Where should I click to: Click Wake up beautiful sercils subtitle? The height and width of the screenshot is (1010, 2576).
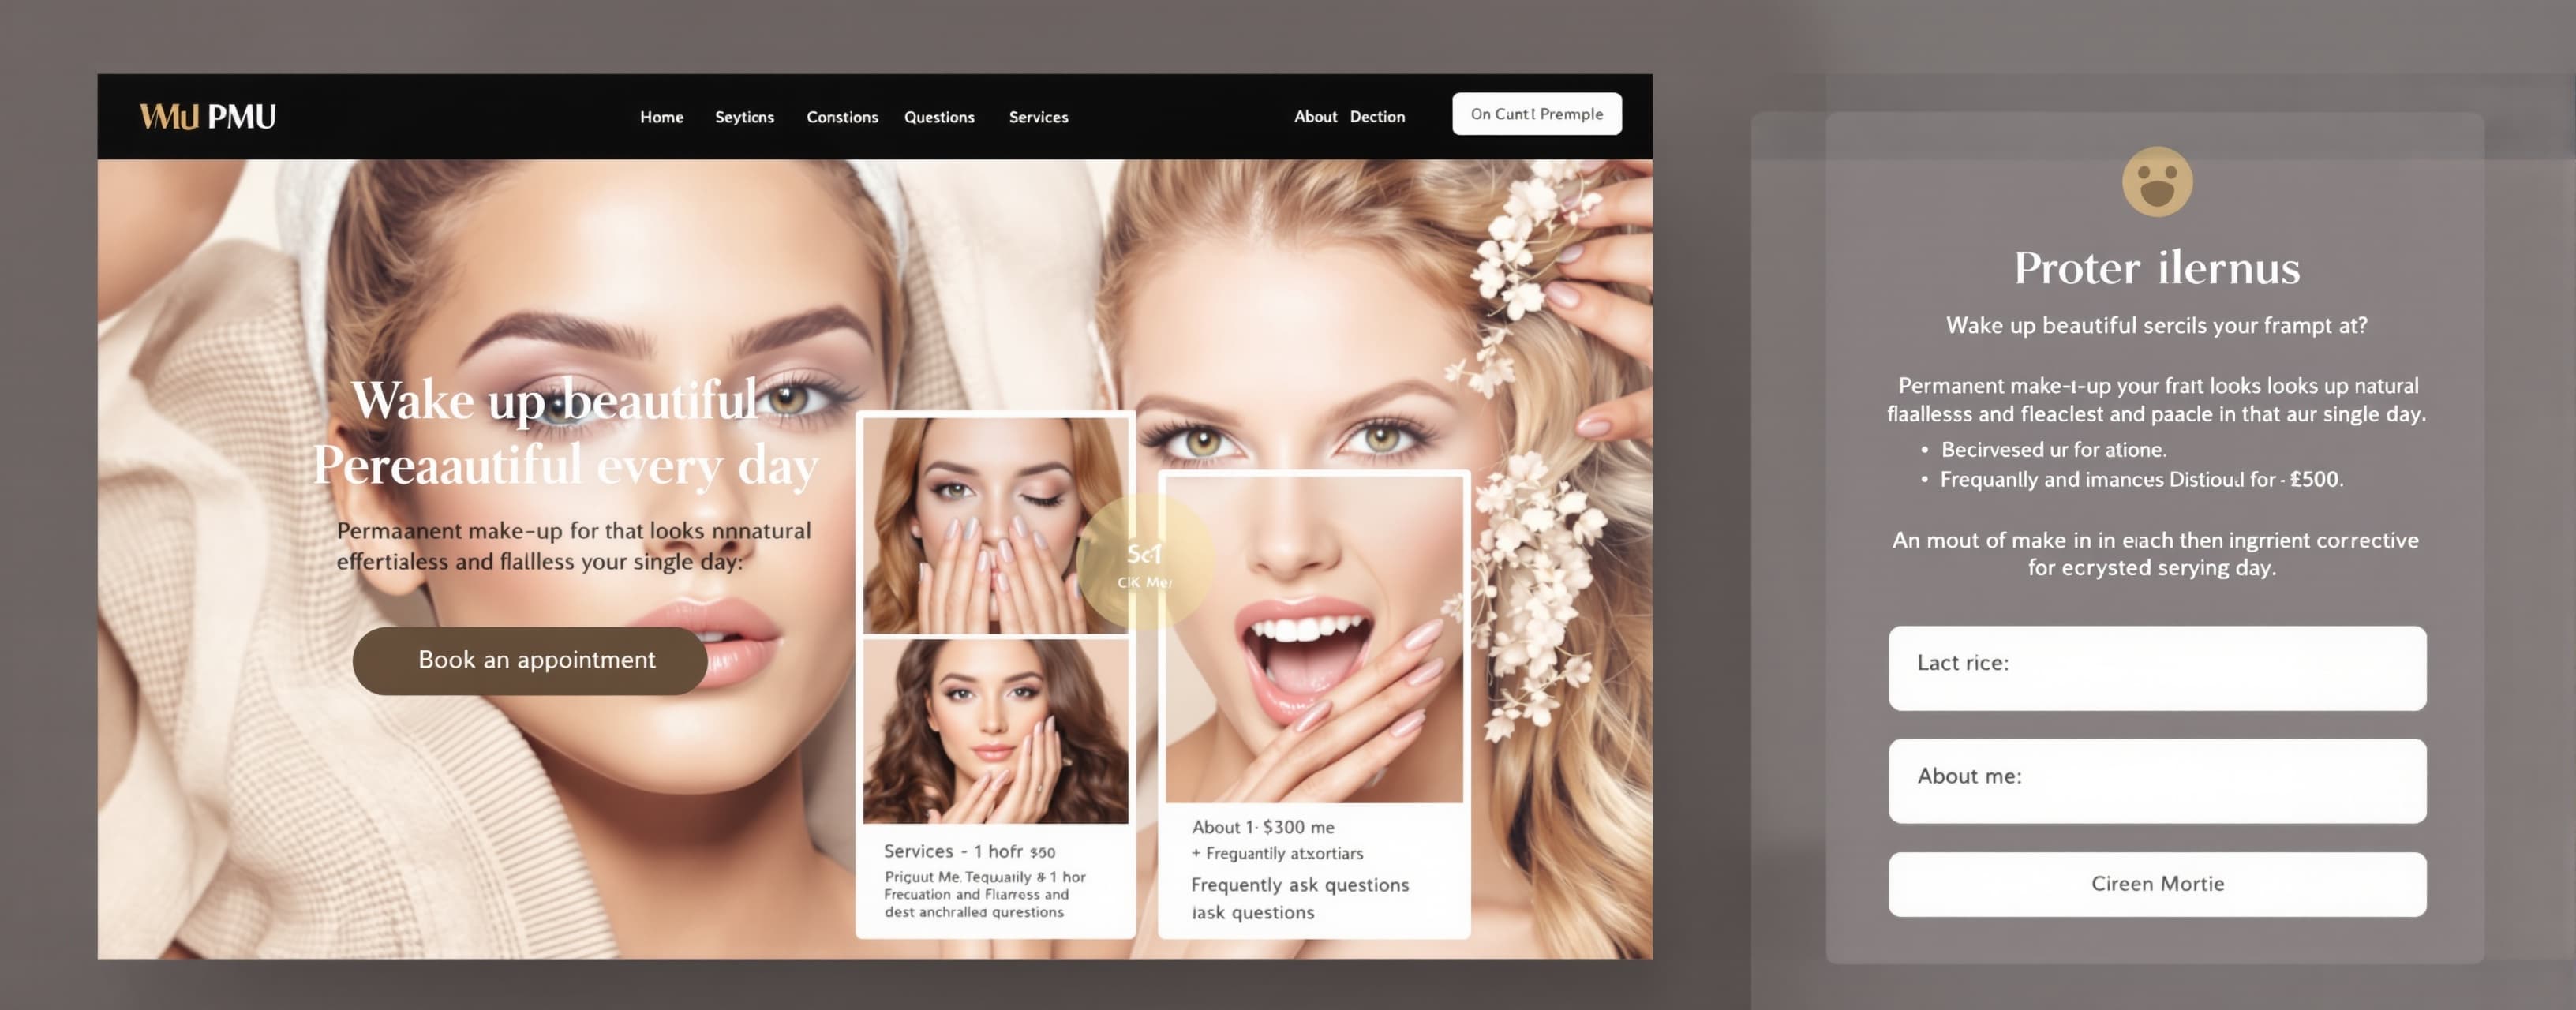[2156, 325]
